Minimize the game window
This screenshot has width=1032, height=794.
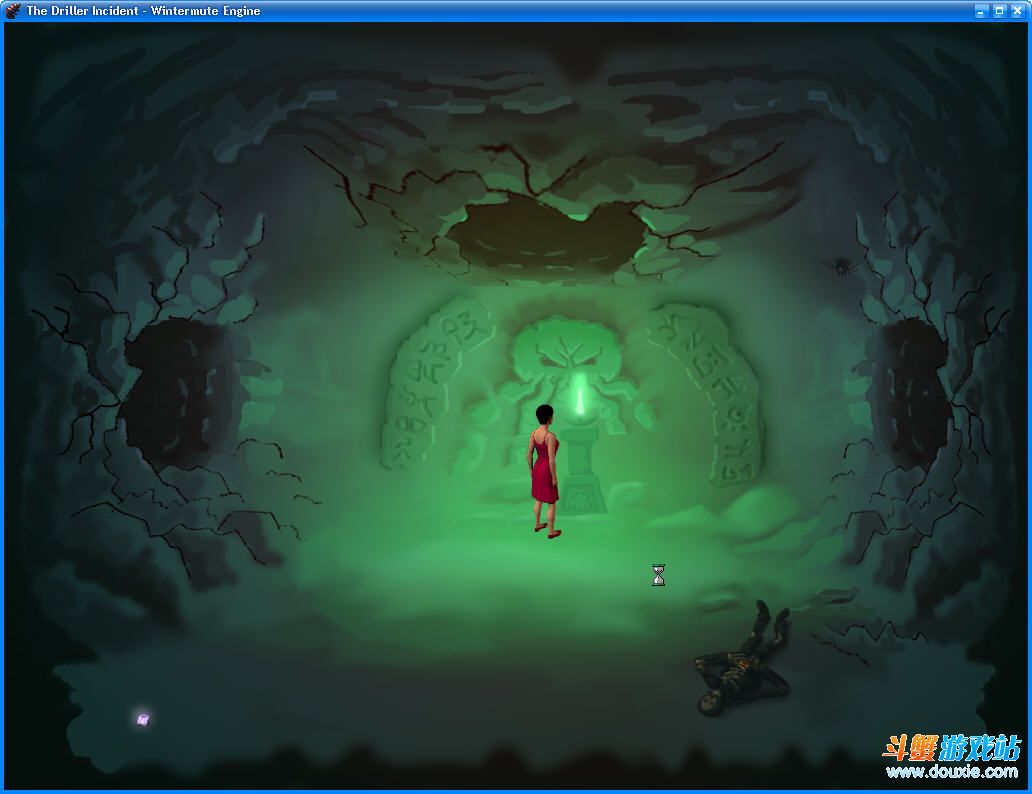tap(981, 11)
